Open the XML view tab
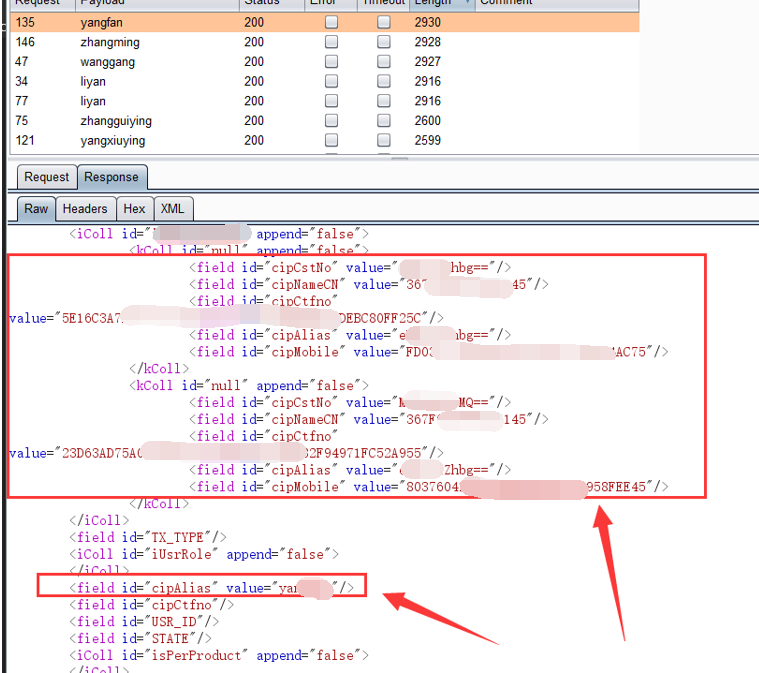The width and height of the screenshot is (759, 673). point(172,209)
